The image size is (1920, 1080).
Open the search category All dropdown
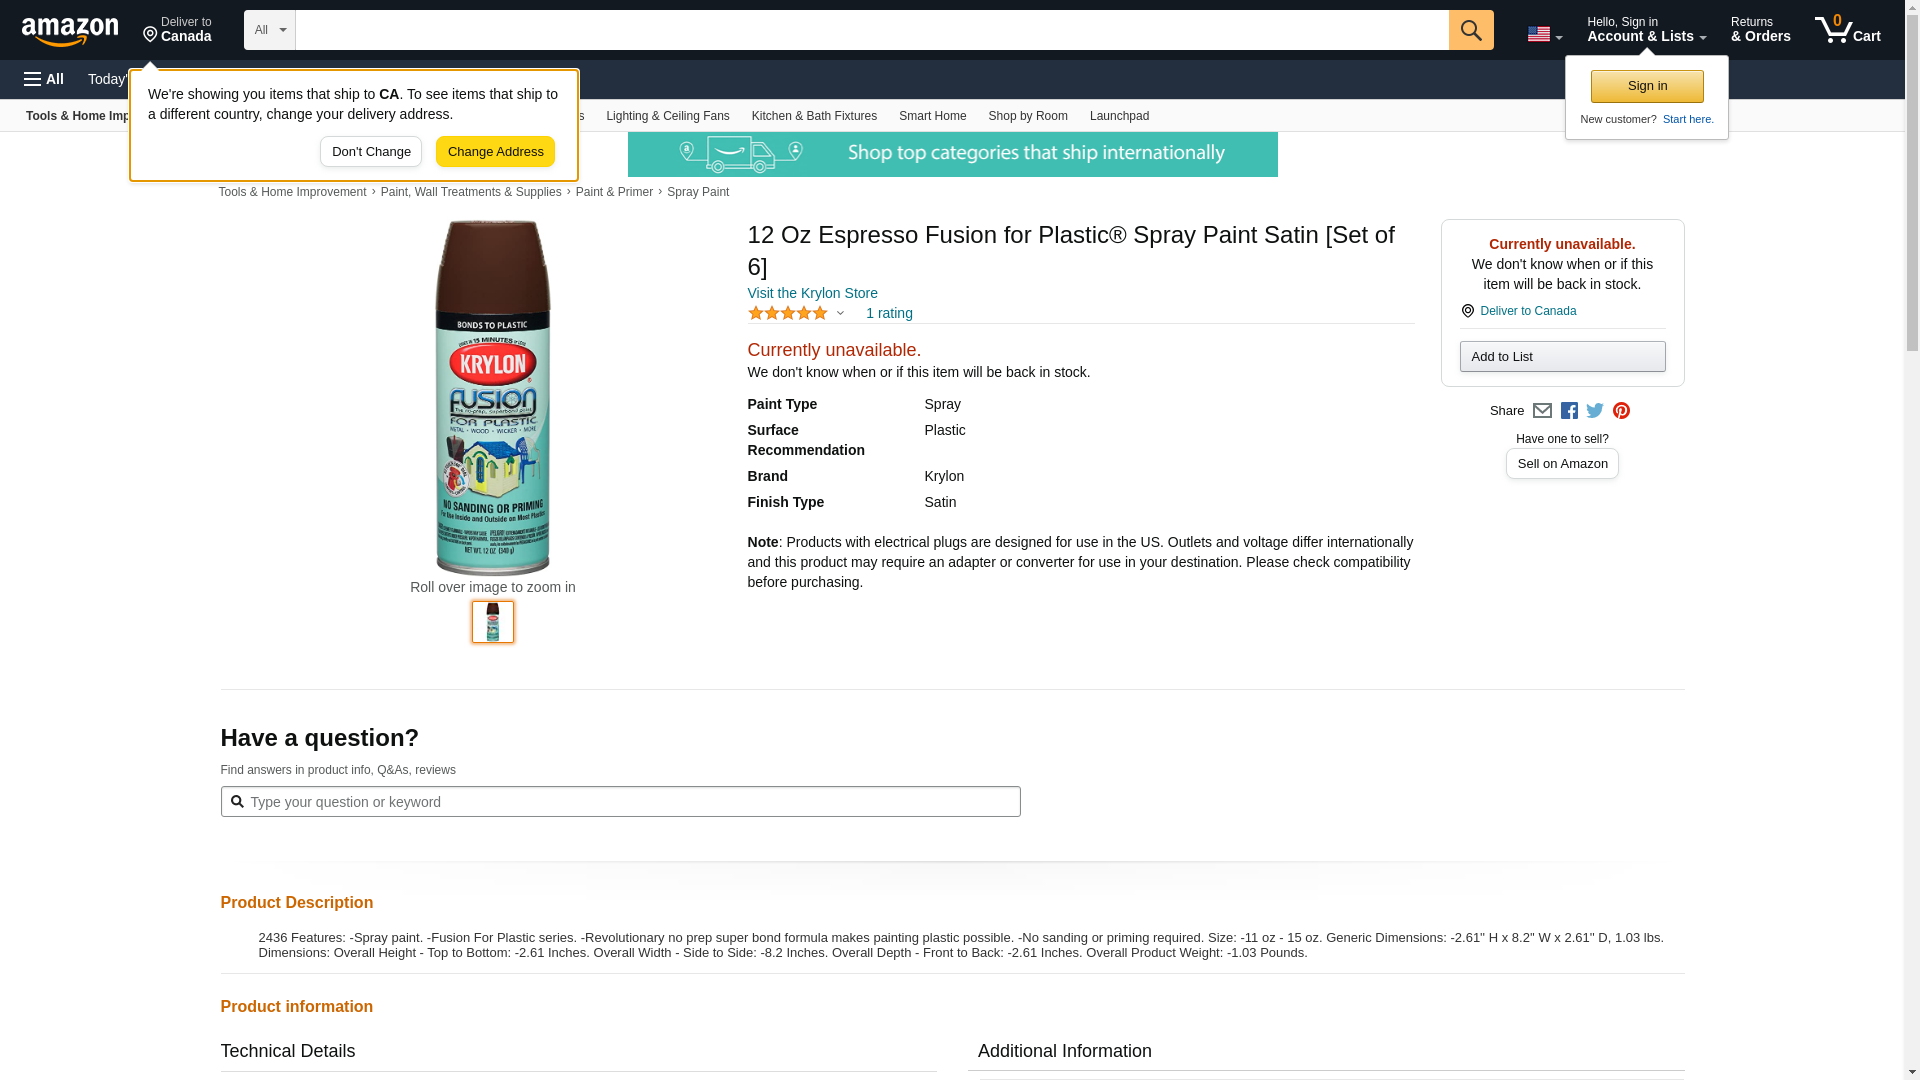coord(269,30)
